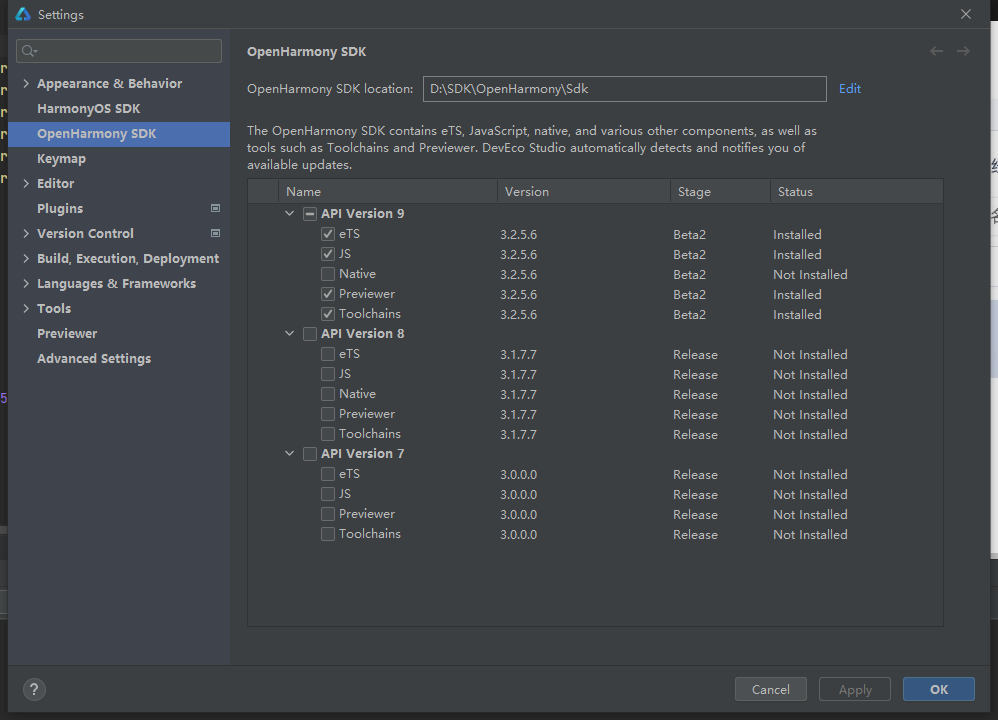The height and width of the screenshot is (720, 998).
Task: Check Native under API Version 8
Action: [328, 394]
